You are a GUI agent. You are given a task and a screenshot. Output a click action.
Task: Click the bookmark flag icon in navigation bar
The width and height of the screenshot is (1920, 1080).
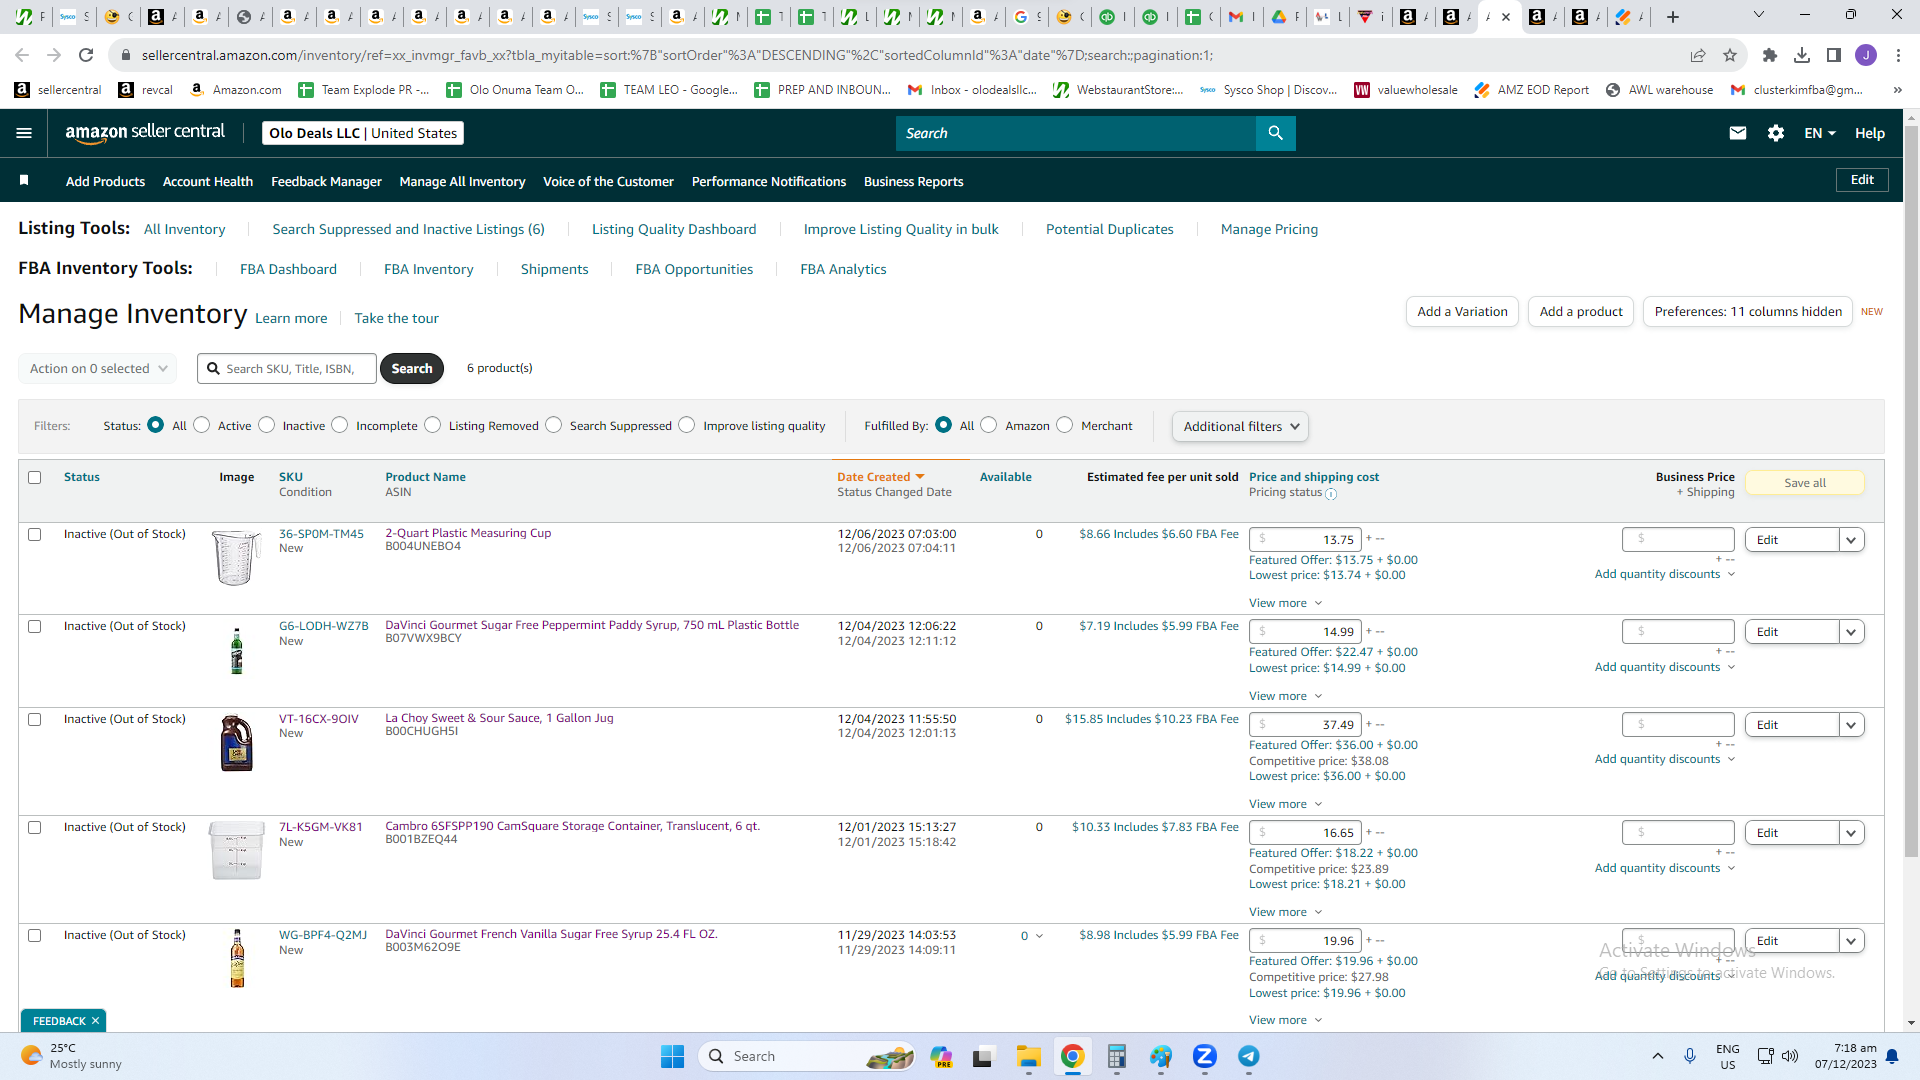point(24,180)
